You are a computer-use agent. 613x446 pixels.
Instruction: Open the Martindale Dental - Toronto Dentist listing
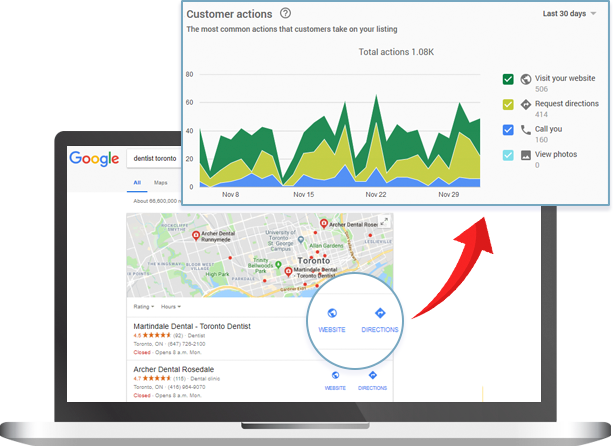click(191, 327)
